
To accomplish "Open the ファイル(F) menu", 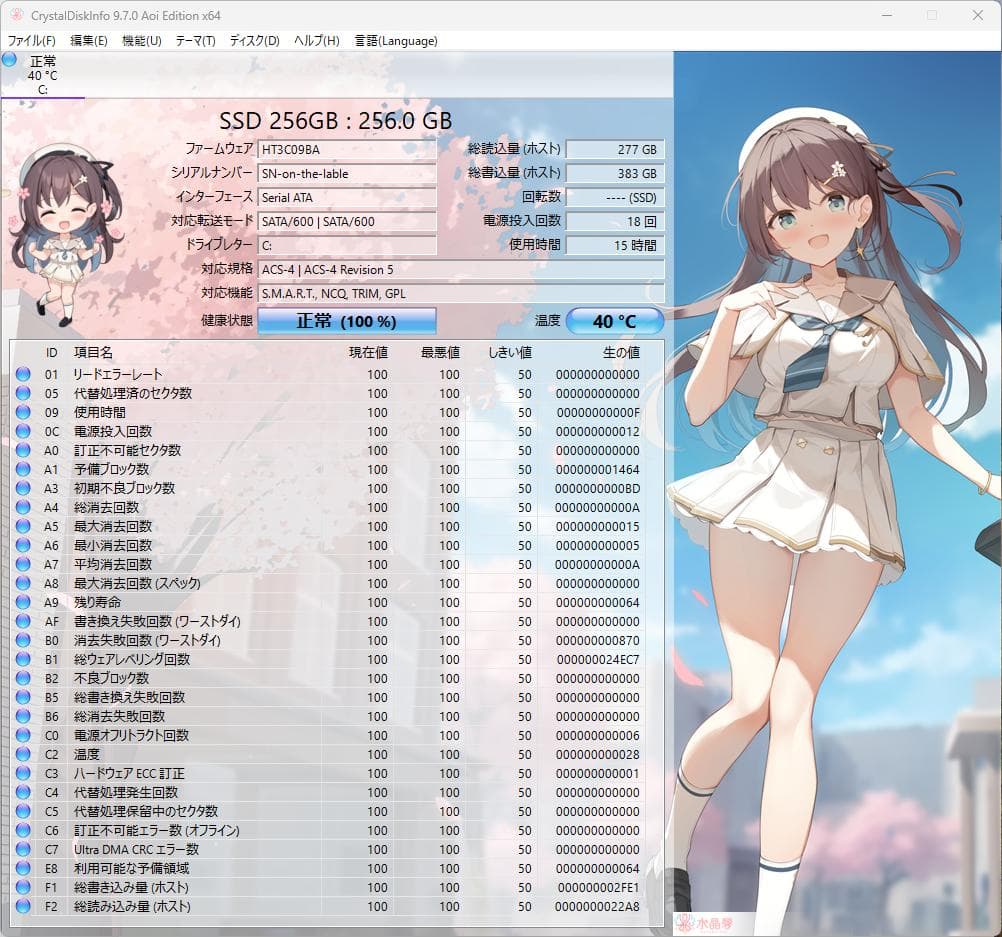I will tap(30, 41).
